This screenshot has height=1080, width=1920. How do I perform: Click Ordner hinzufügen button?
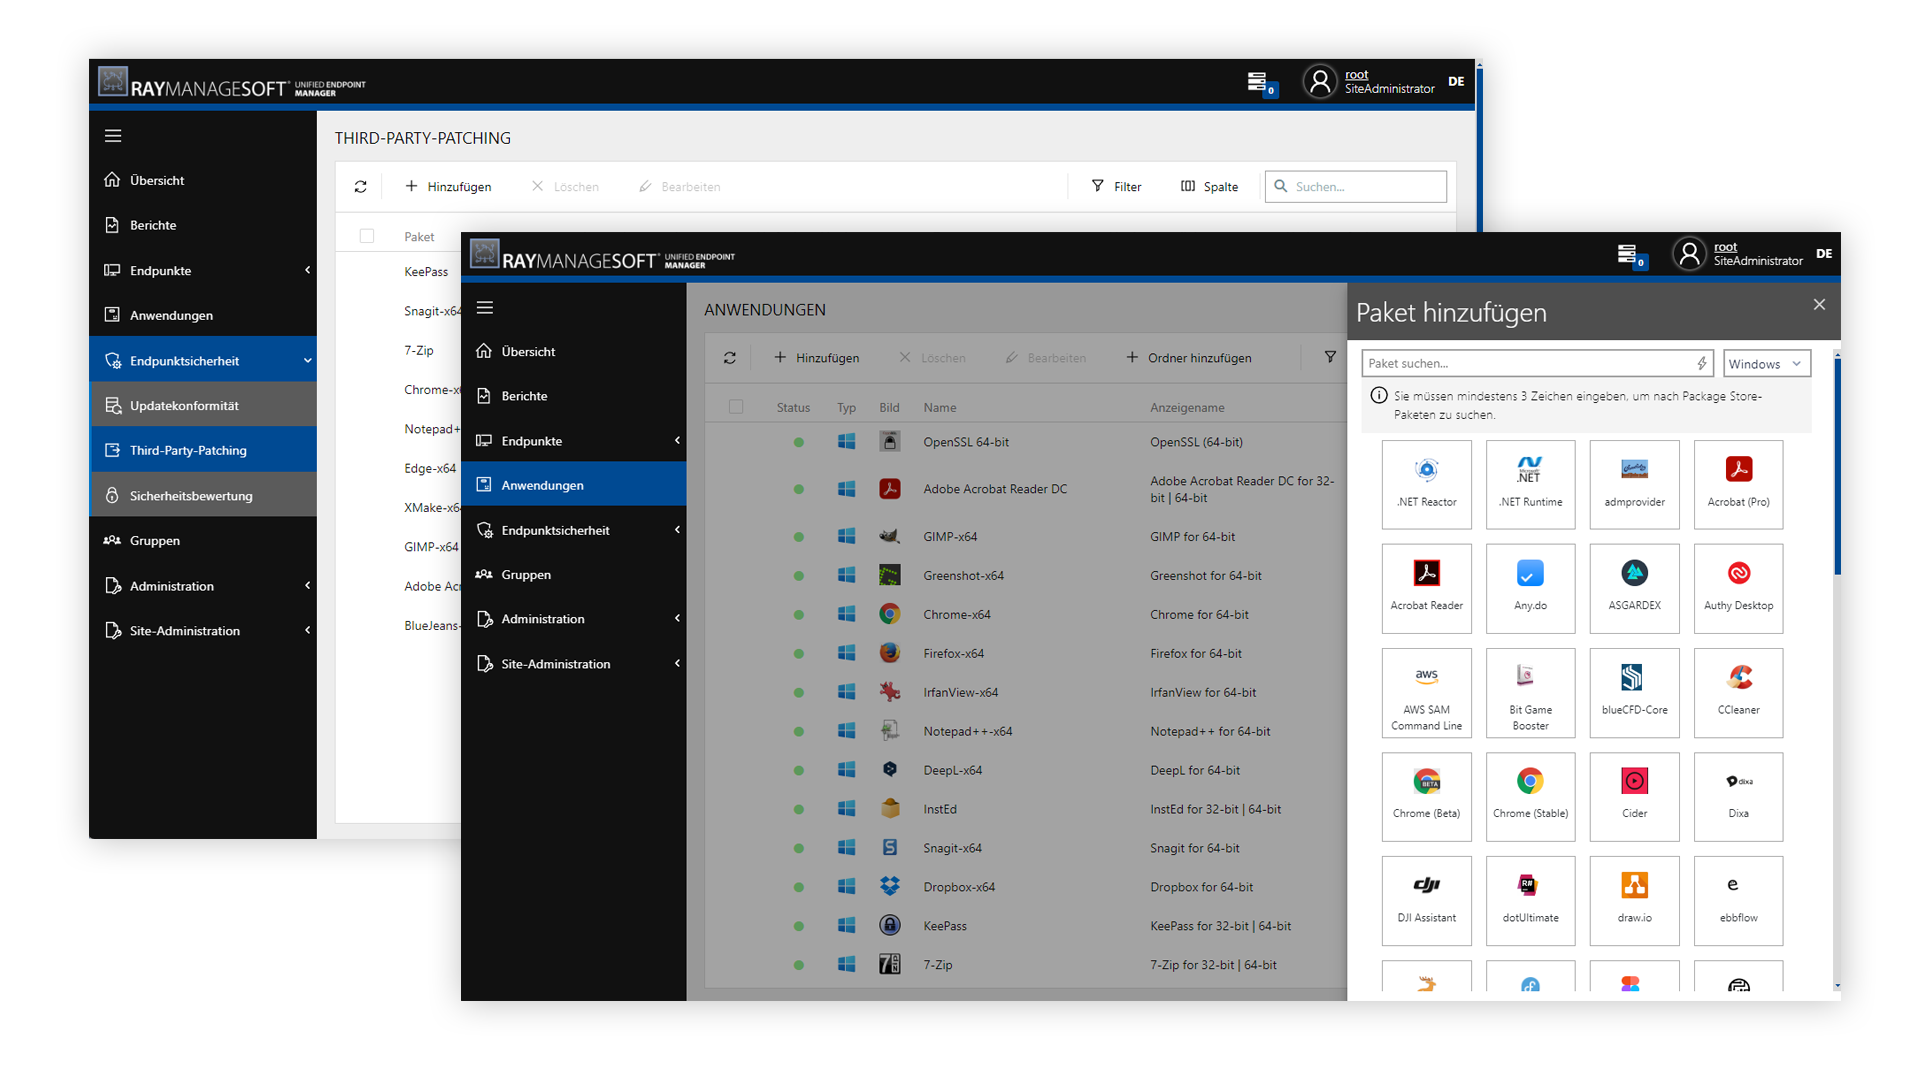pos(1188,358)
